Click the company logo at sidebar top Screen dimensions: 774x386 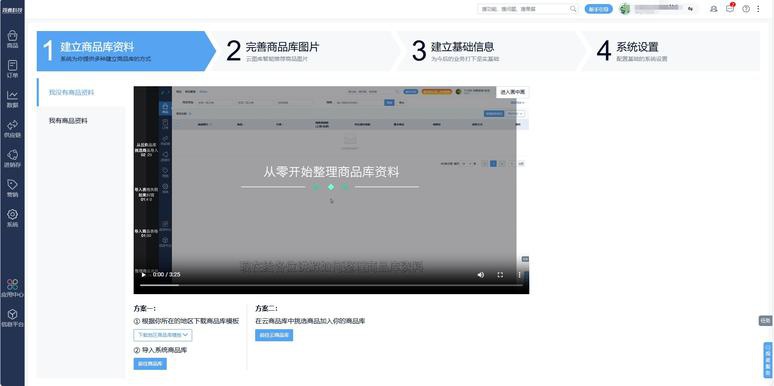[12, 10]
